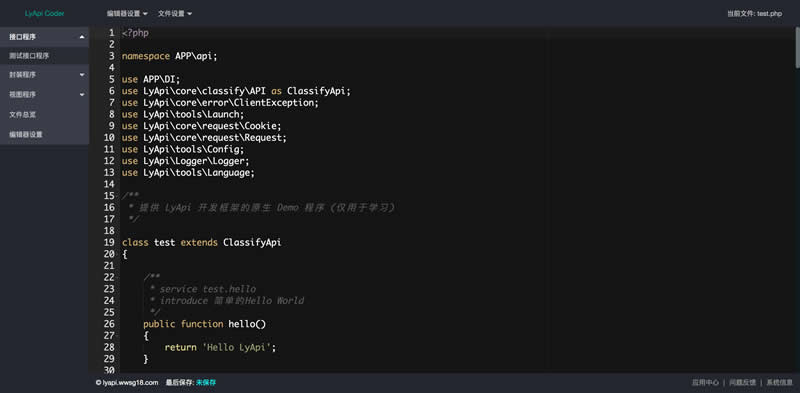Click the editor vertical scrollbar thumb
This screenshot has width=800, height=393.
point(797,47)
